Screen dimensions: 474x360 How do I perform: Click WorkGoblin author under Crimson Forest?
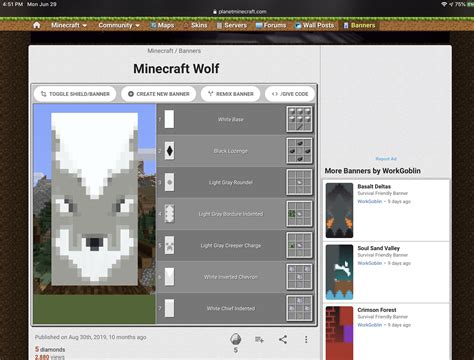(370, 325)
